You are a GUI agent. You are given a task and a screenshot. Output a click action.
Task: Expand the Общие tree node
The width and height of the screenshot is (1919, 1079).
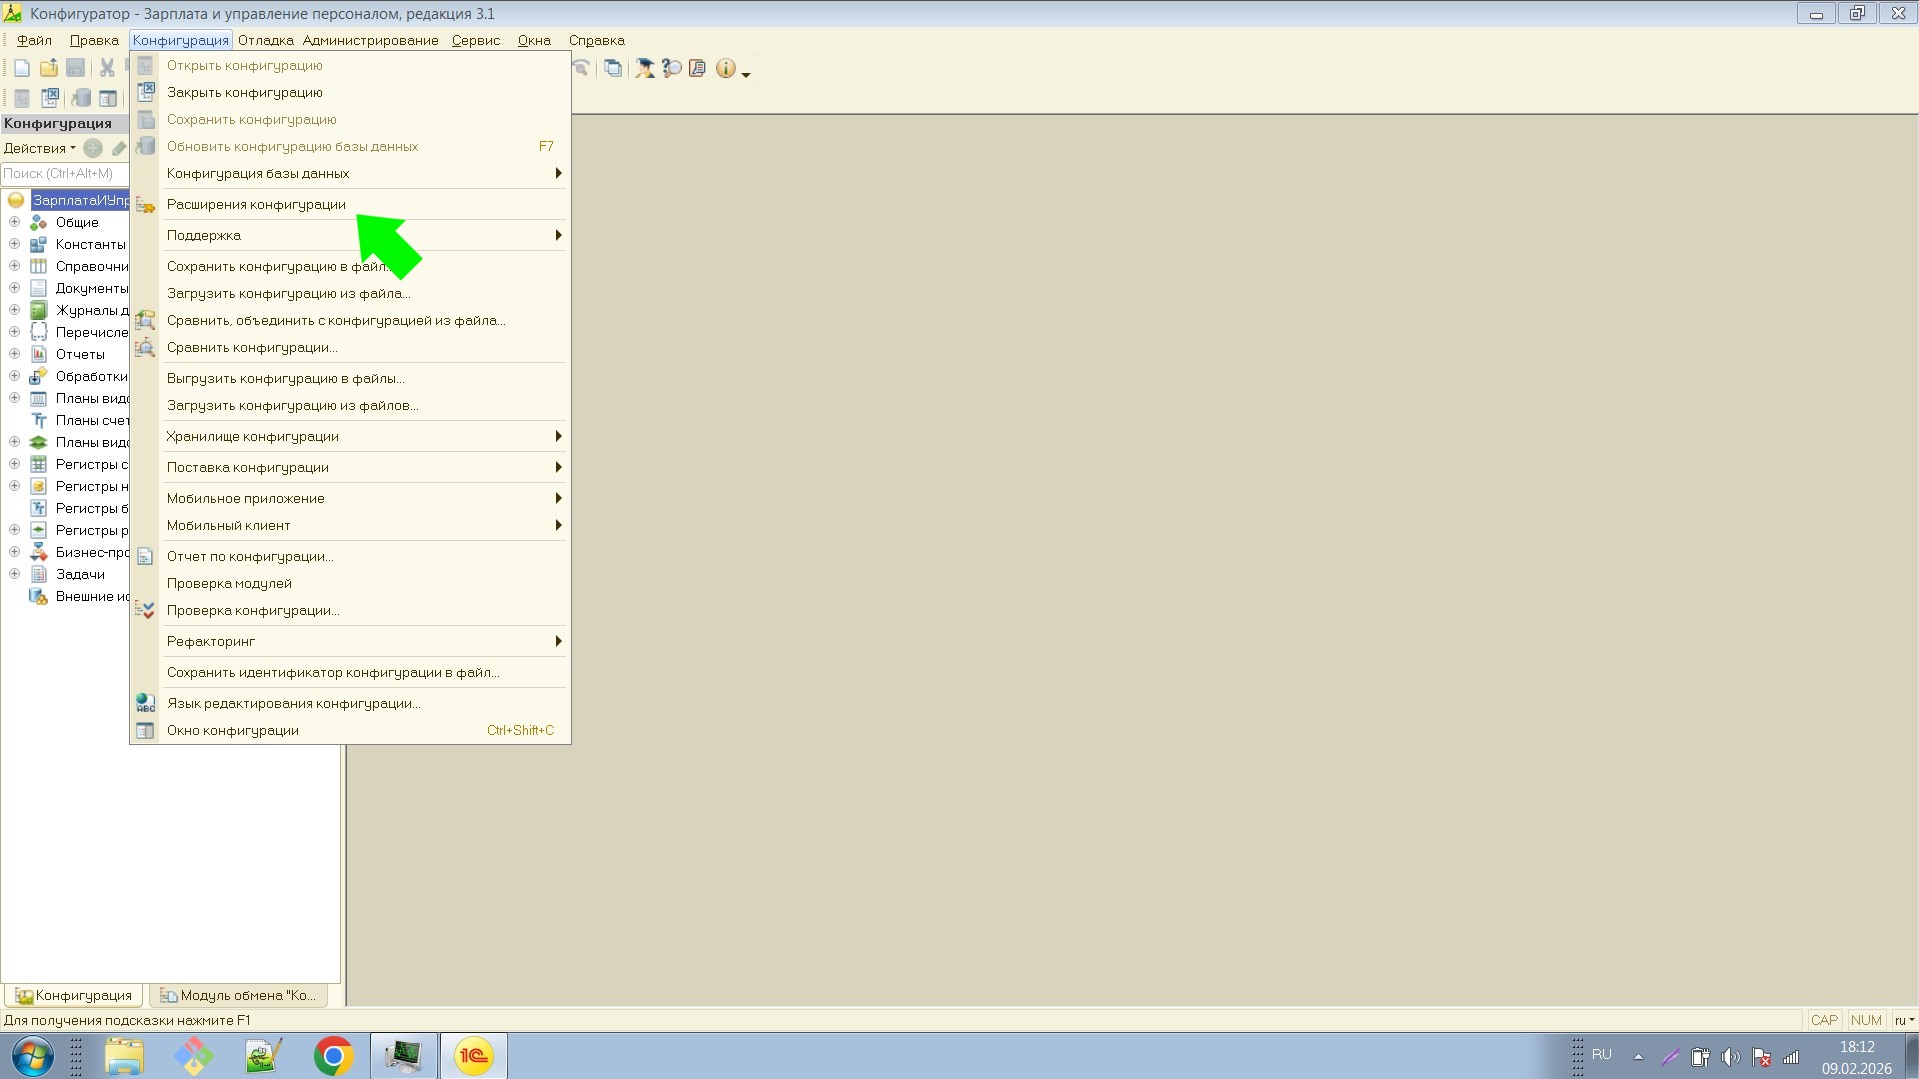[x=14, y=222]
